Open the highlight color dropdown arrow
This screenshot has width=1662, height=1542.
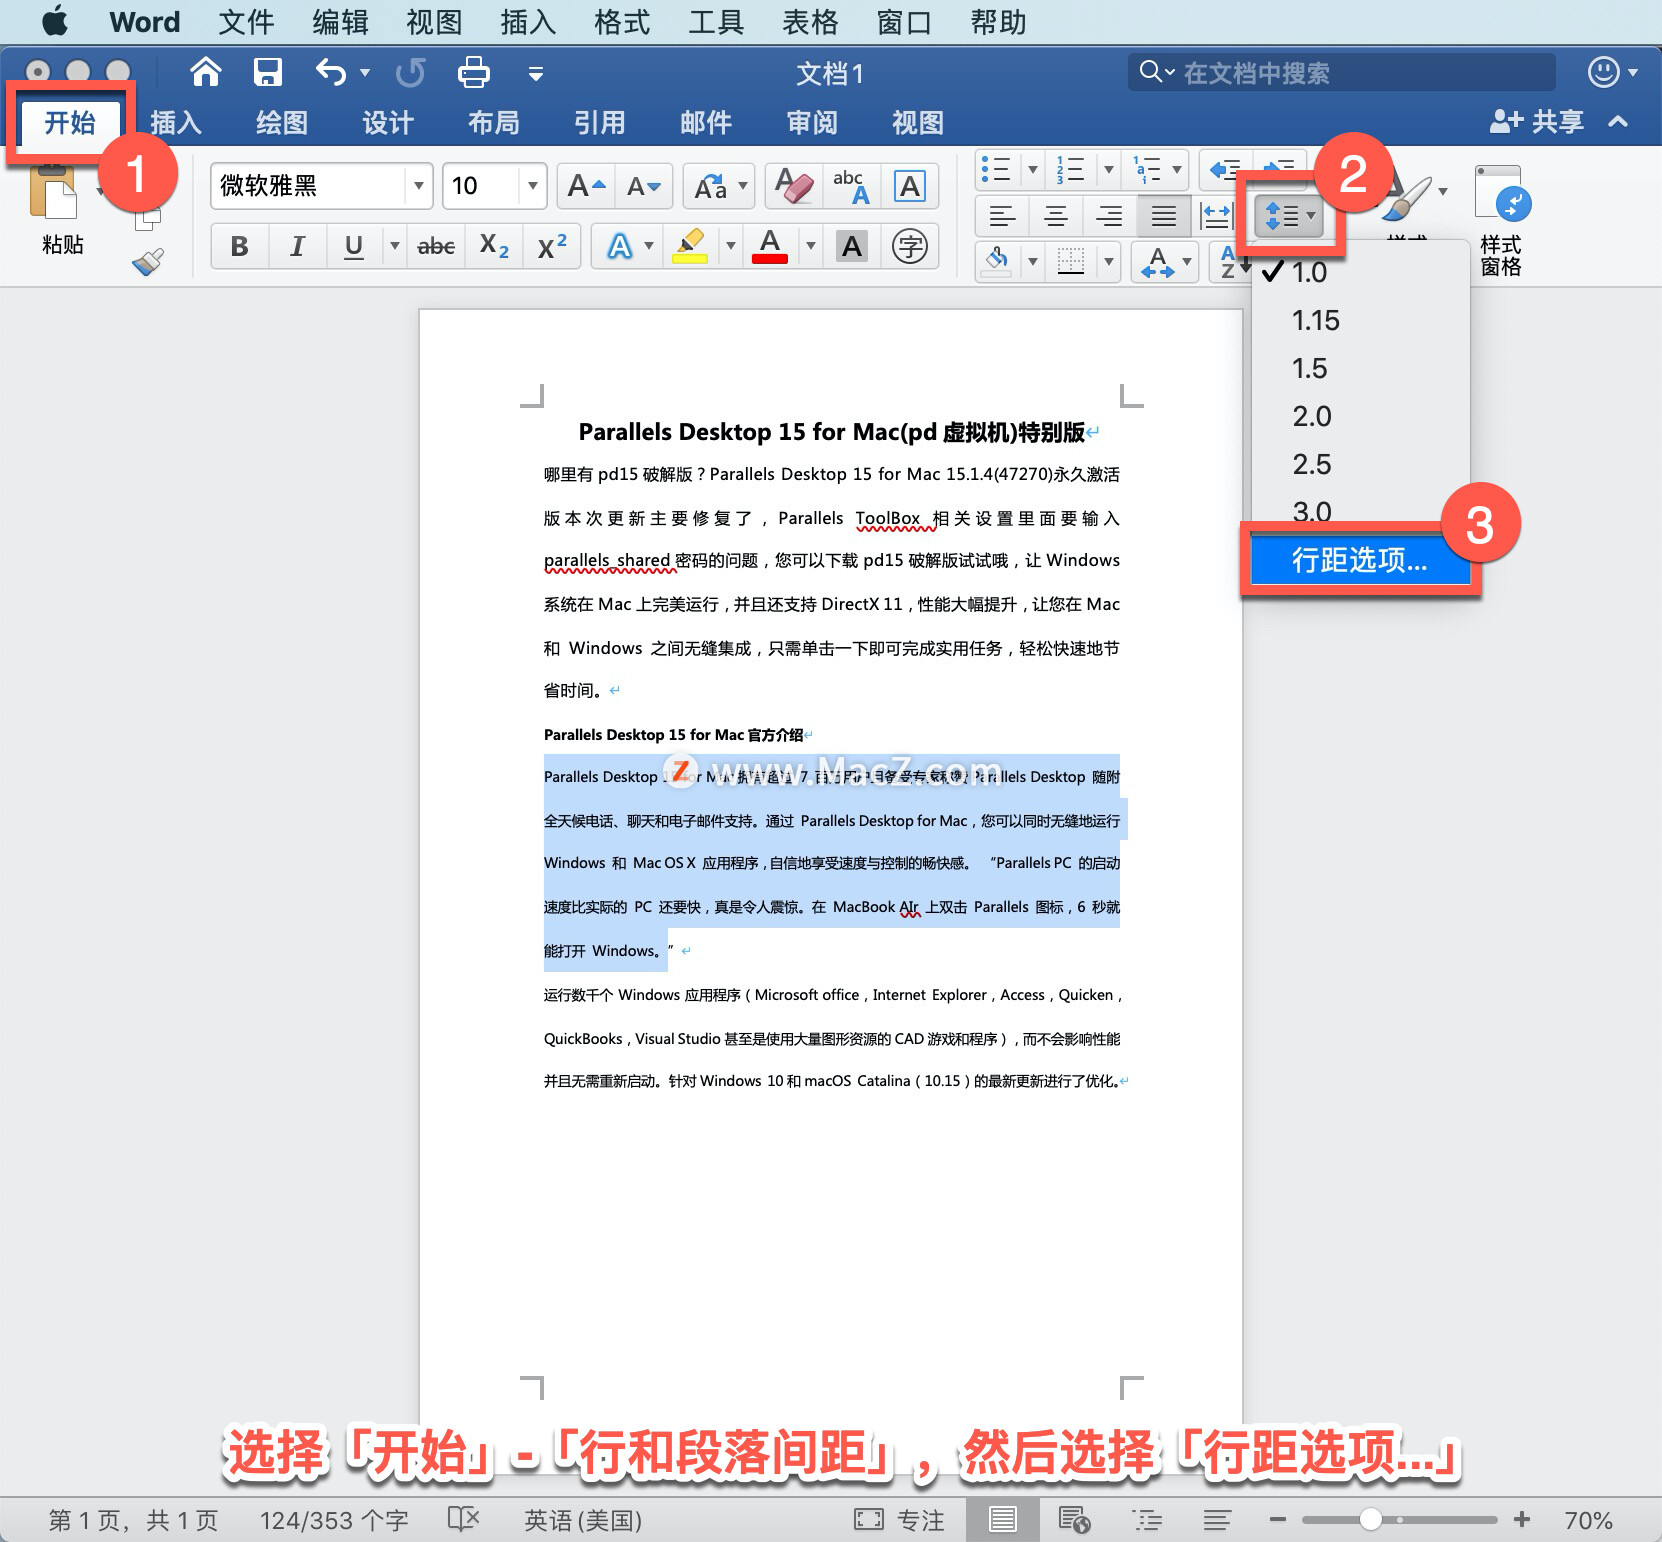(x=731, y=246)
